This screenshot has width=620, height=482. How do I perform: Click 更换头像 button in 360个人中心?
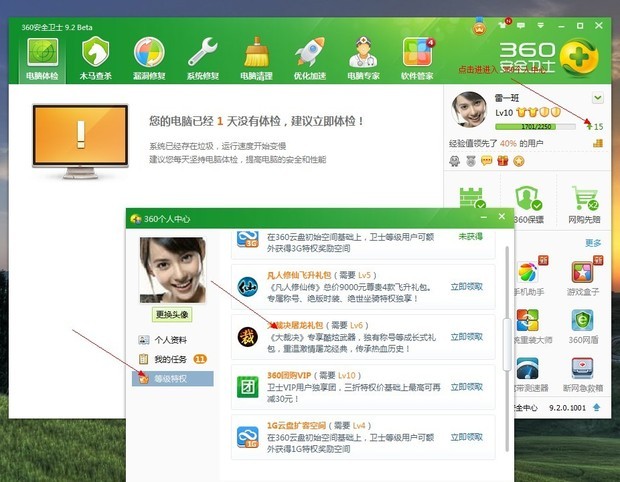[x=172, y=314]
